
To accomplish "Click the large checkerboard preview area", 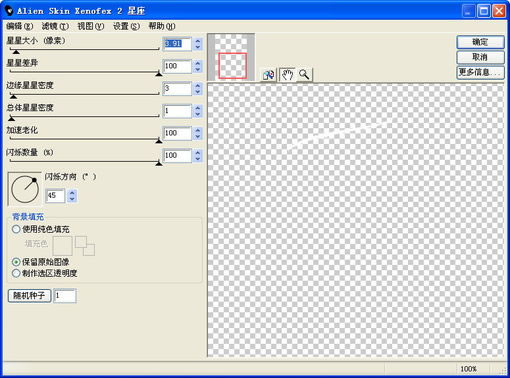I will (356, 220).
